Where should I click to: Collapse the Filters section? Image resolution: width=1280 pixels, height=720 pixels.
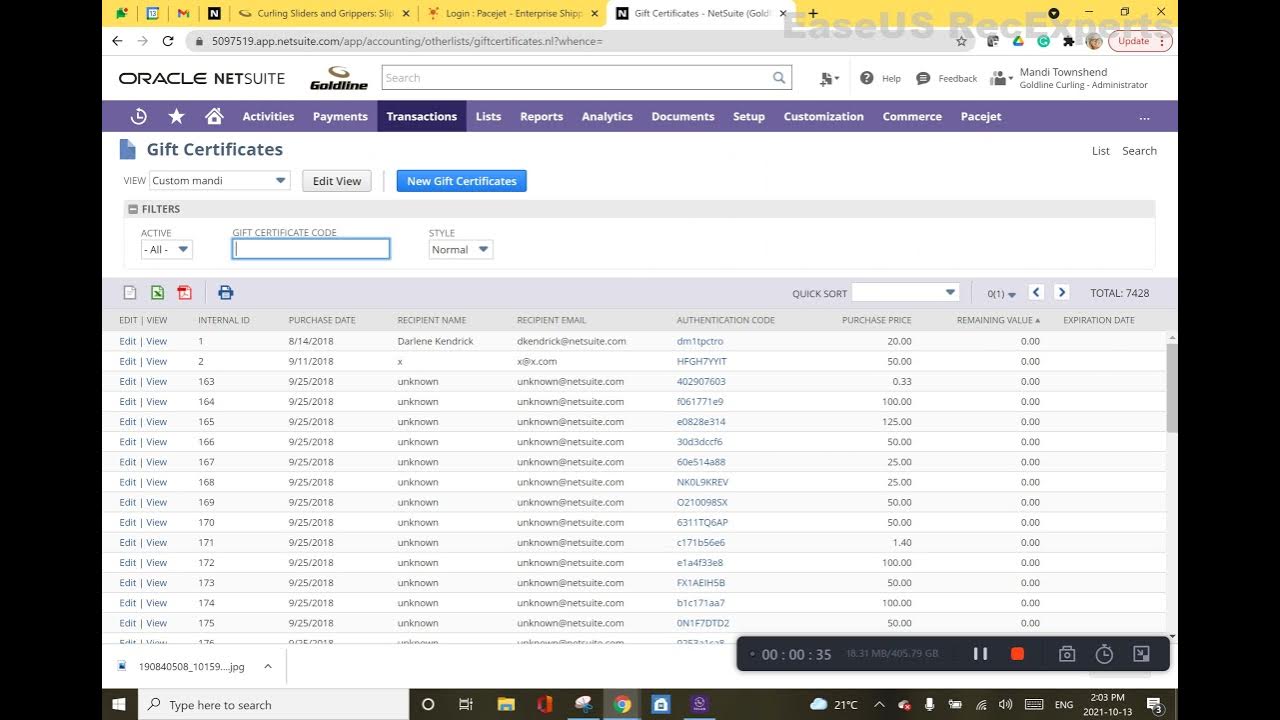(x=132, y=209)
